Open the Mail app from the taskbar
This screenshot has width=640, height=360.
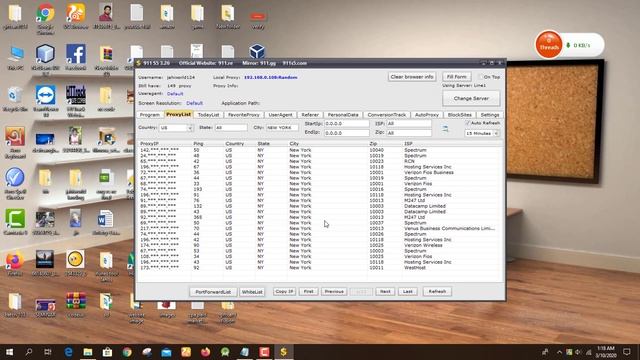(166, 352)
